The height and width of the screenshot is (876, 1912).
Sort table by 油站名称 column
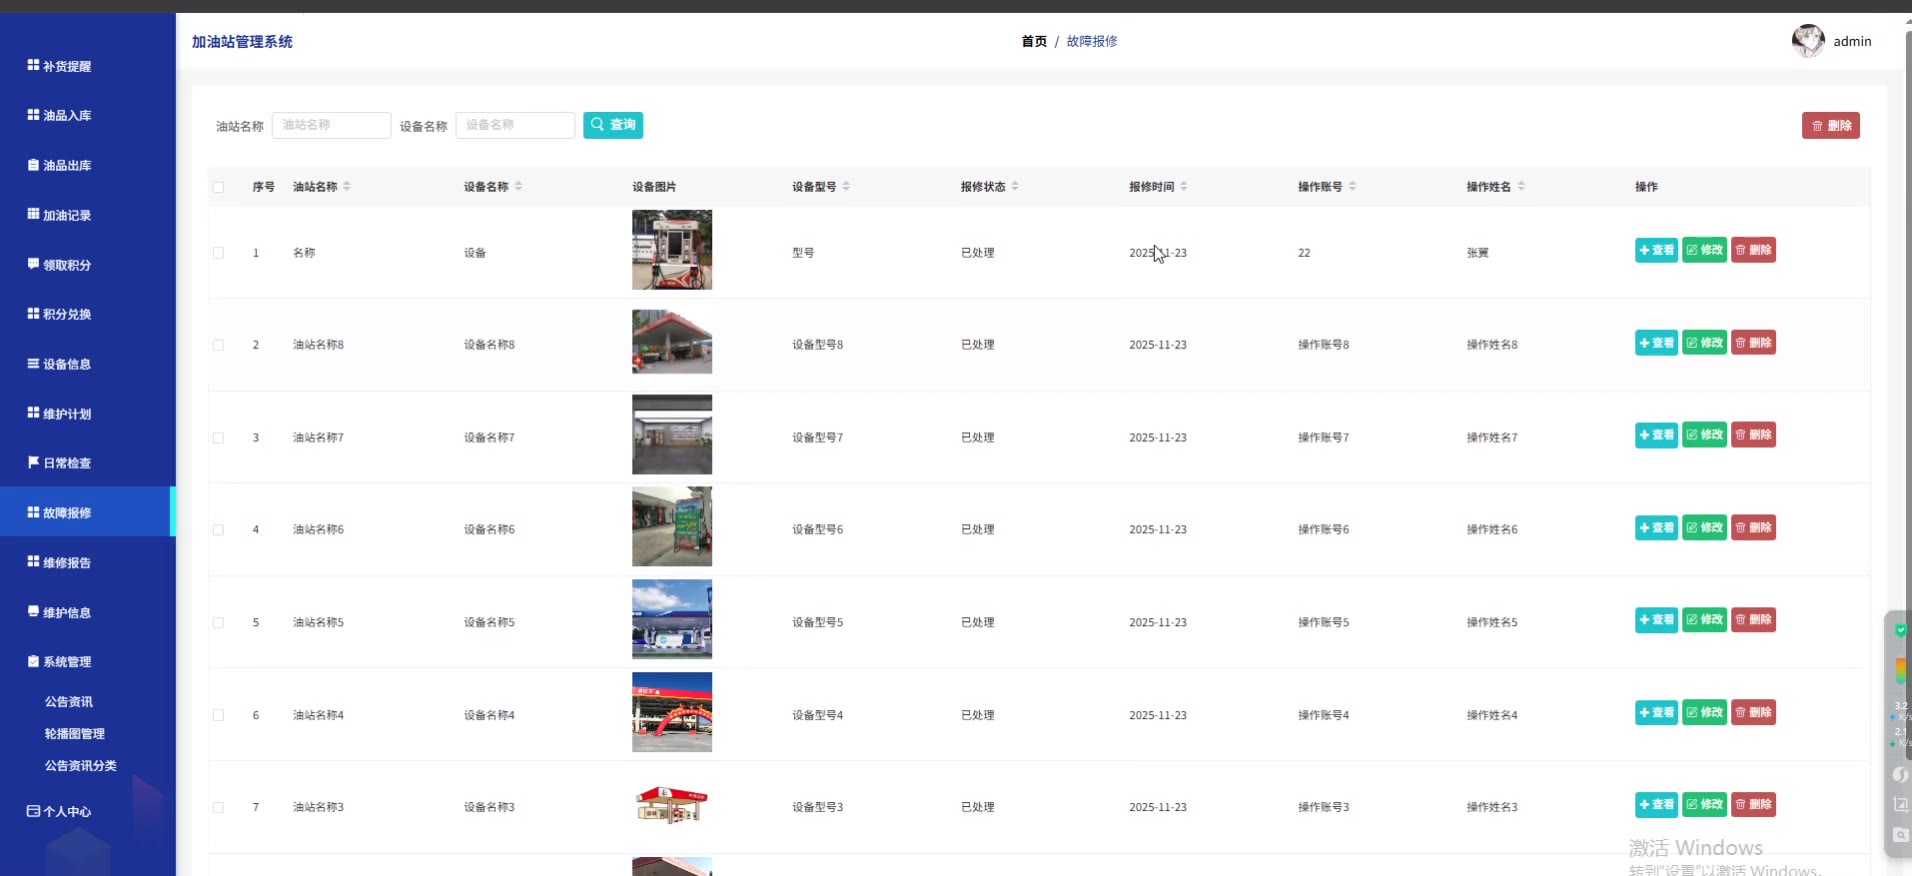[346, 187]
